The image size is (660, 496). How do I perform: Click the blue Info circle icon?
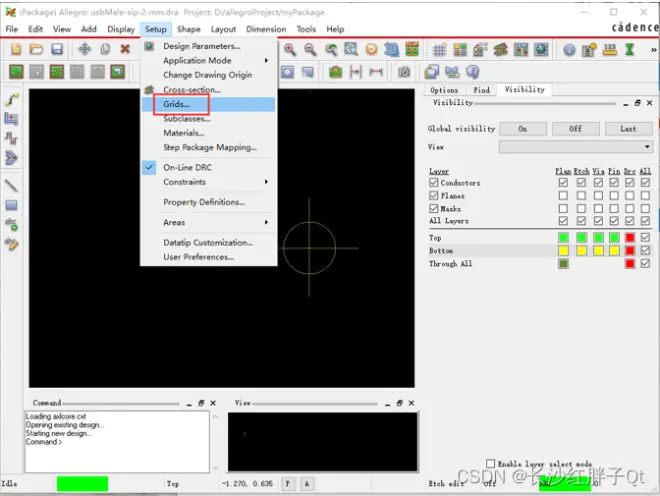[x=569, y=50]
